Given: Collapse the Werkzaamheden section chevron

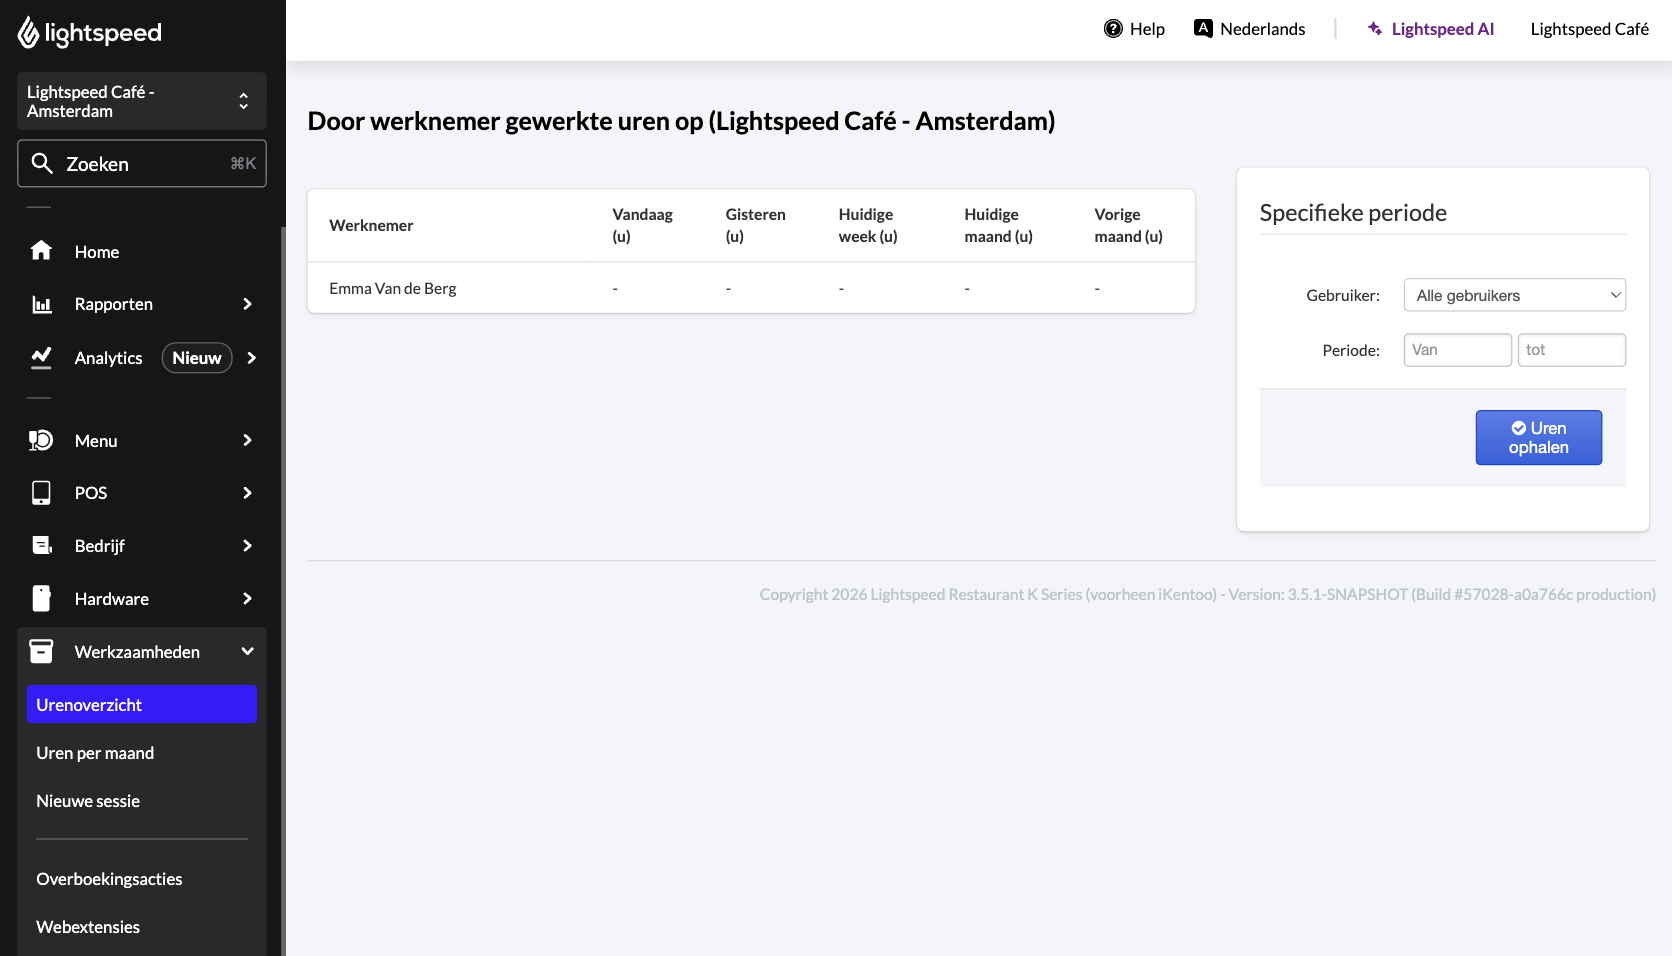Looking at the screenshot, I should (x=247, y=651).
